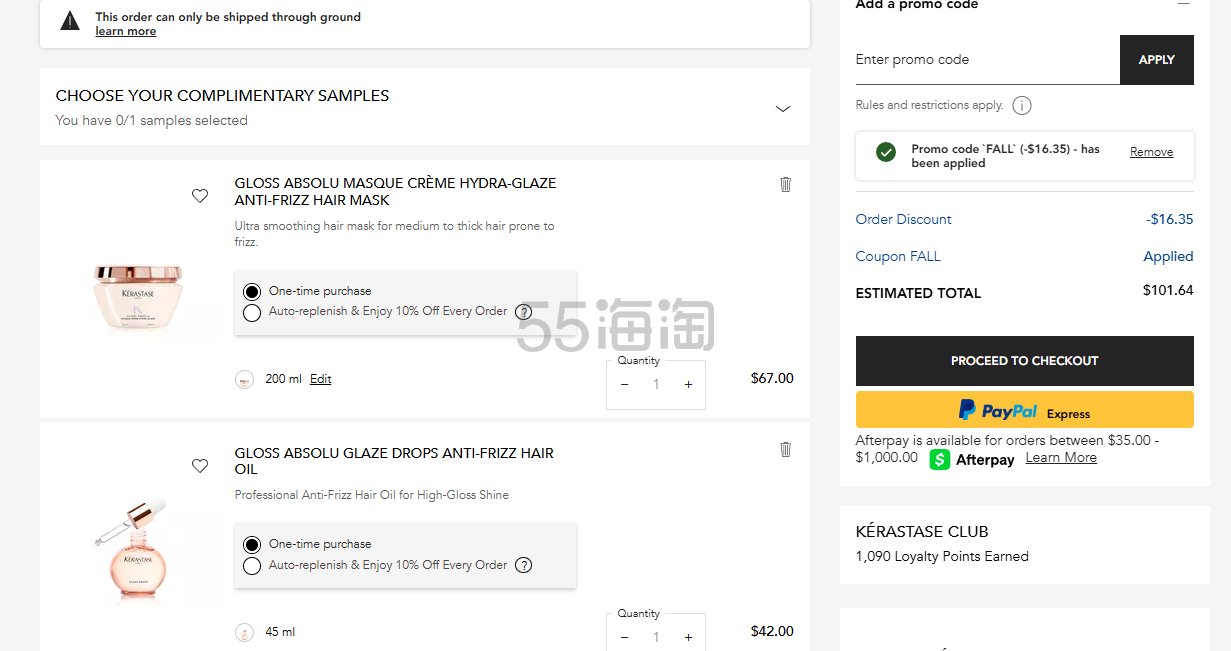Viewport: 1231px width, 651px height.
Task: Add Hydra-Glaze Hair Mask to wishlist heart
Action: coord(200,196)
